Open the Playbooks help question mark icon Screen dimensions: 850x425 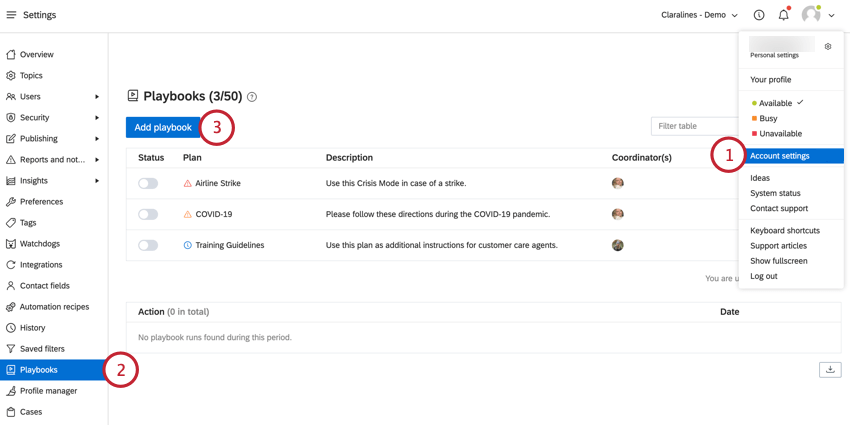(252, 97)
